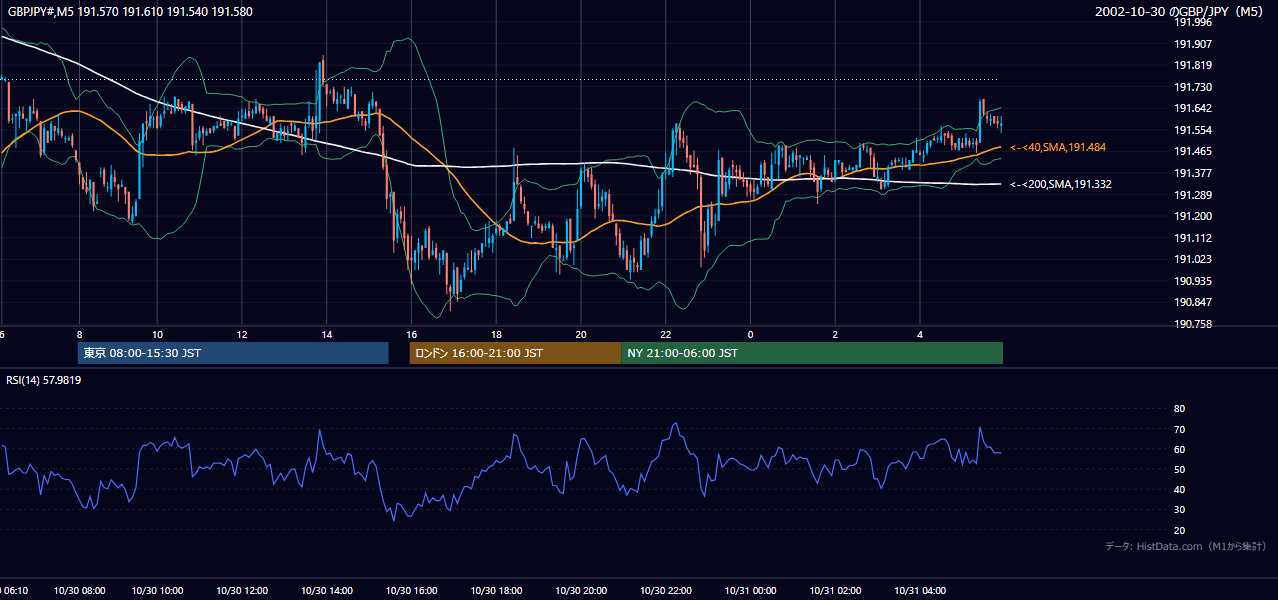This screenshot has height=600, width=1278.
Task: Click hour tick 2 under price chart
Action: [x=835, y=334]
